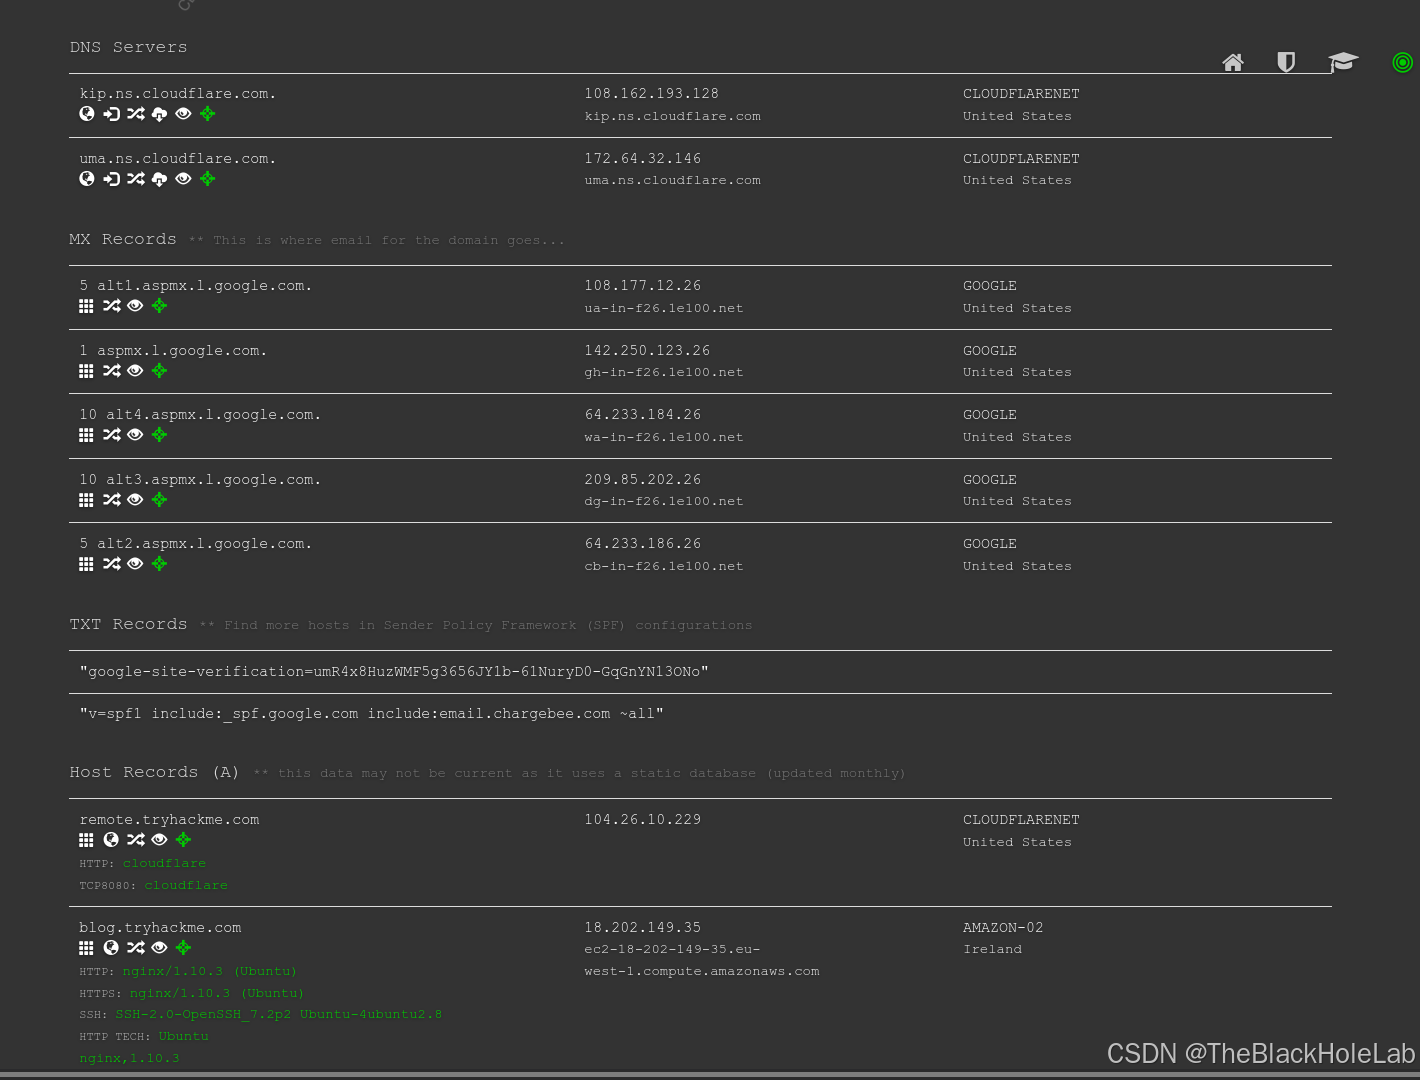Click eye icon under blog.tryhackme.com
The width and height of the screenshot is (1420, 1080).
(x=159, y=948)
